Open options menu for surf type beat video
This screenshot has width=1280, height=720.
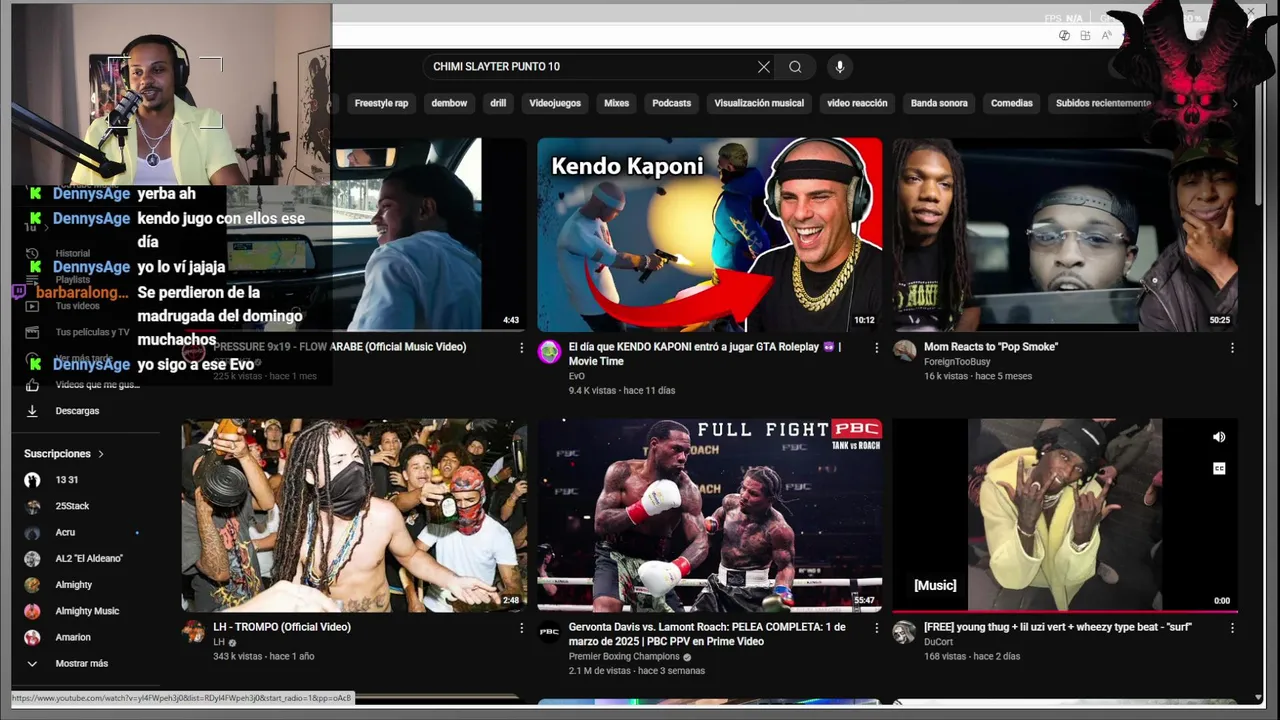[1232, 628]
